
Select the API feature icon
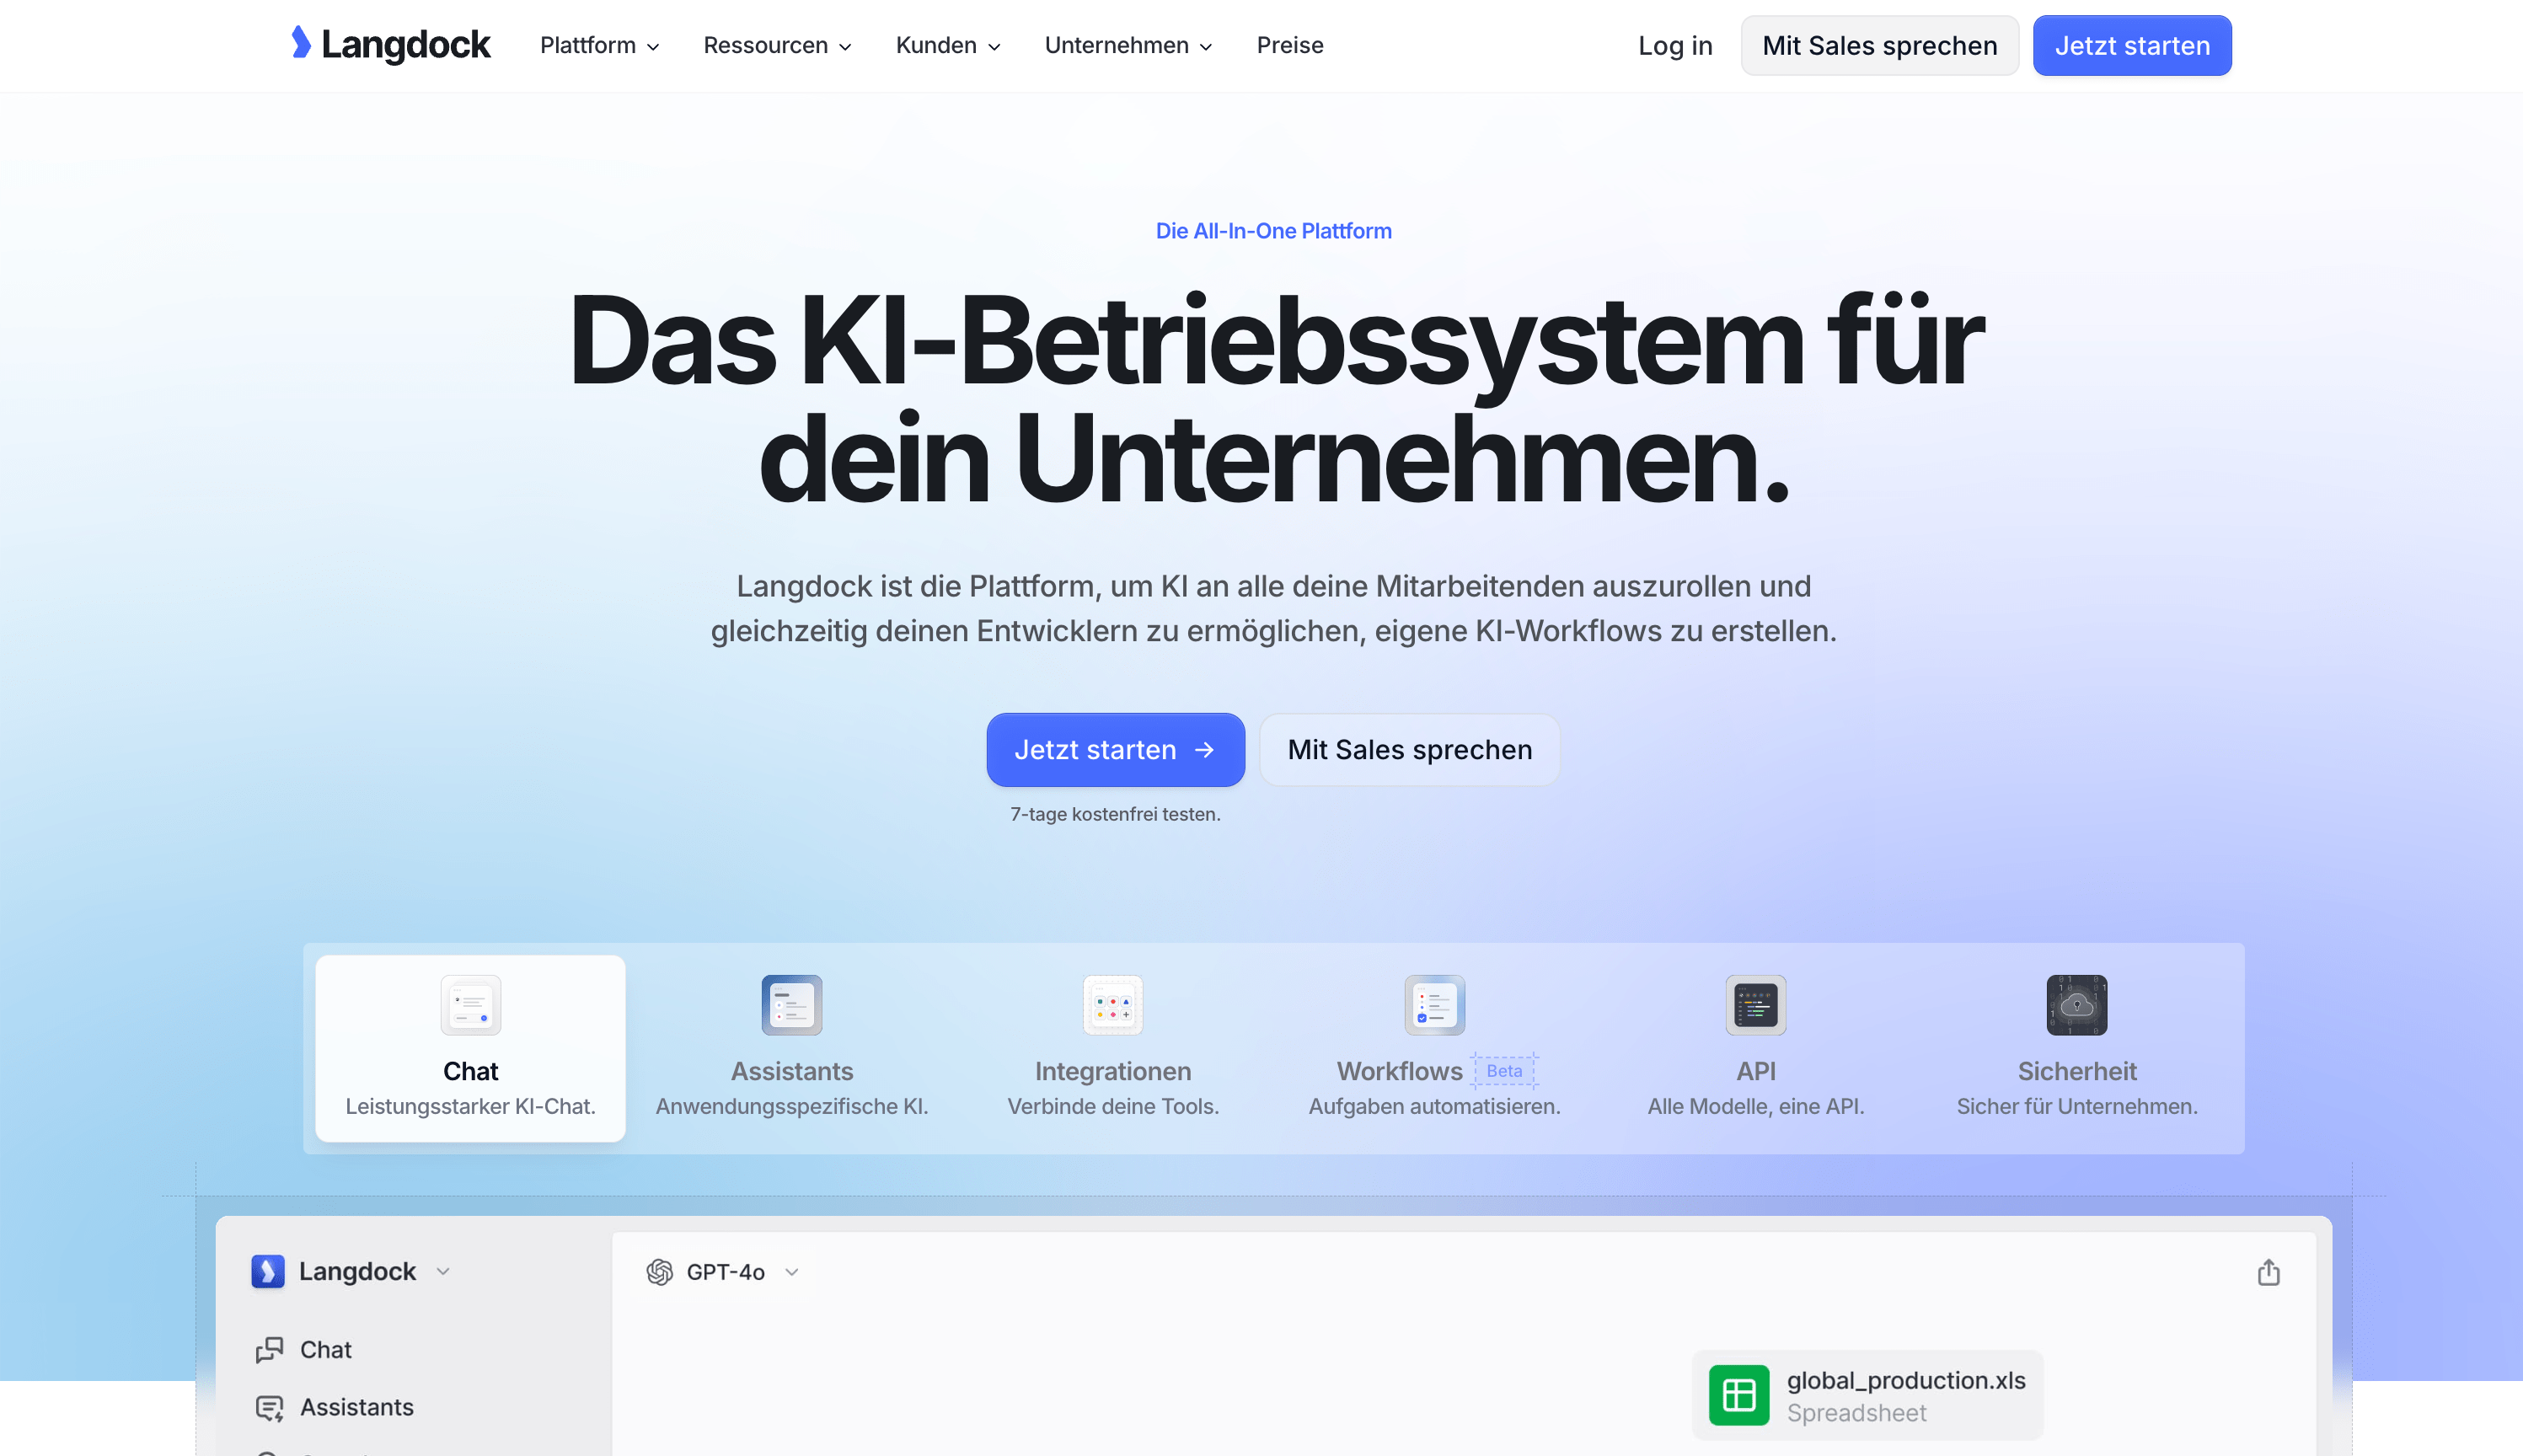[x=1755, y=1005]
